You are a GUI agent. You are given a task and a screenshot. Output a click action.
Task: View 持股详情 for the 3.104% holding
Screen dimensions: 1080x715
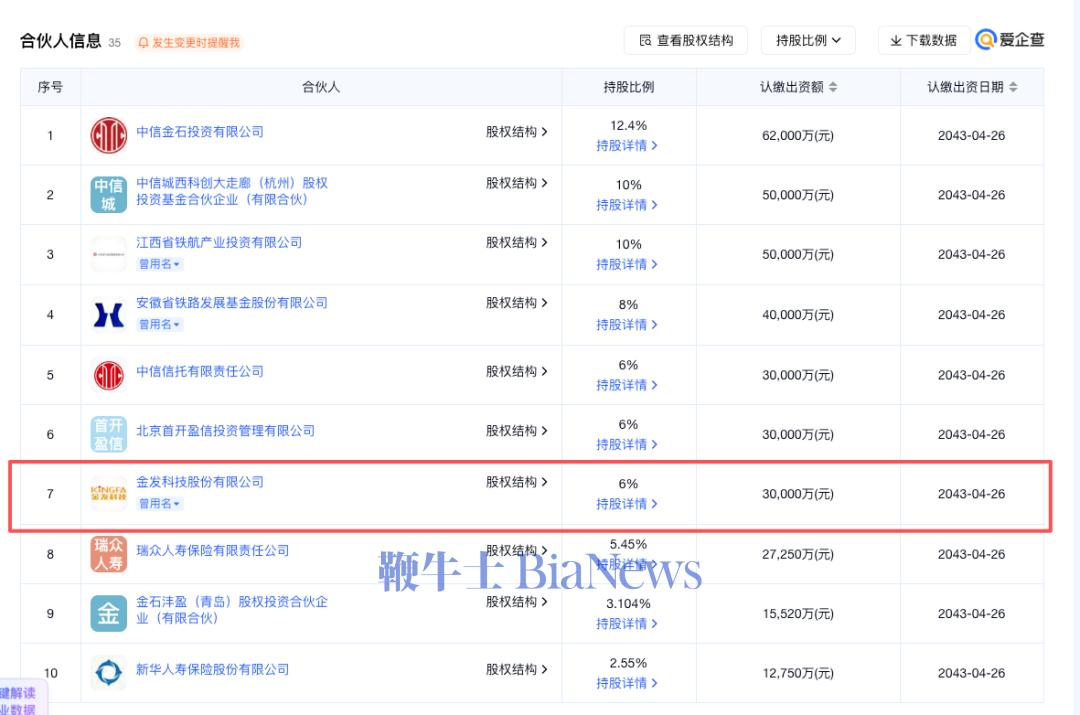pyautogui.click(x=627, y=623)
